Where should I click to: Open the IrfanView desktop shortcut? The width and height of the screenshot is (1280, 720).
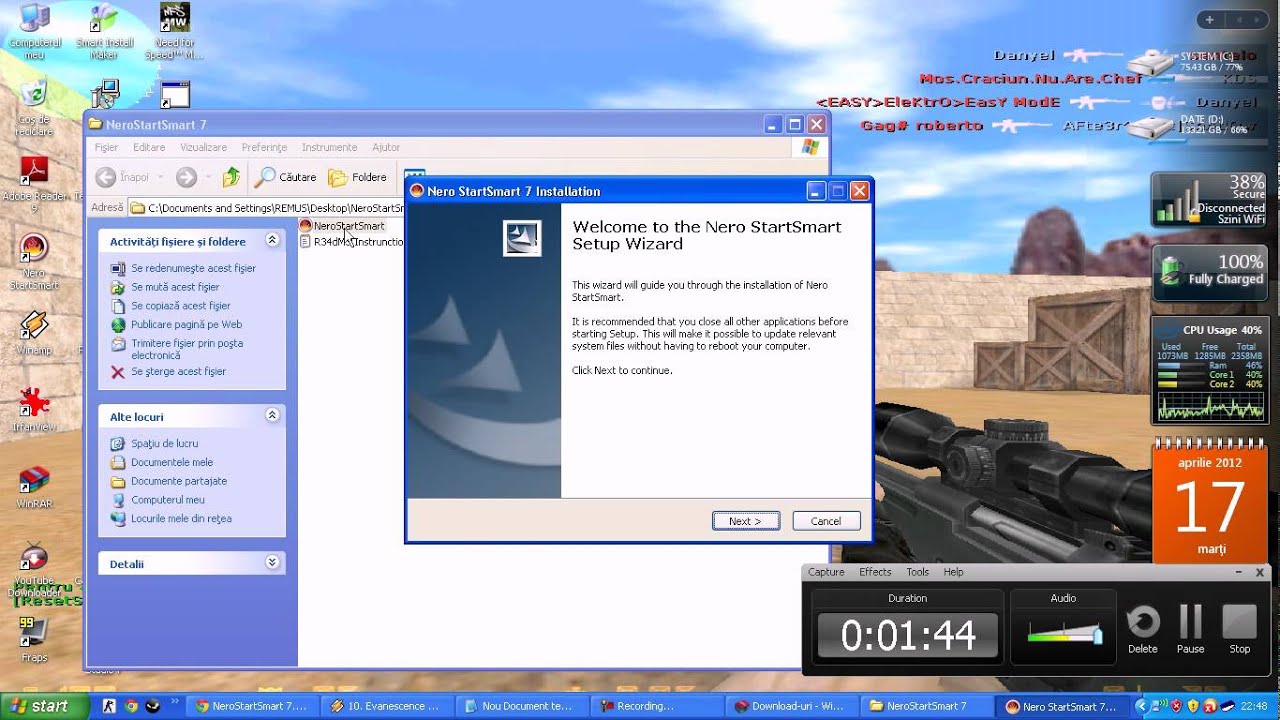click(x=34, y=410)
